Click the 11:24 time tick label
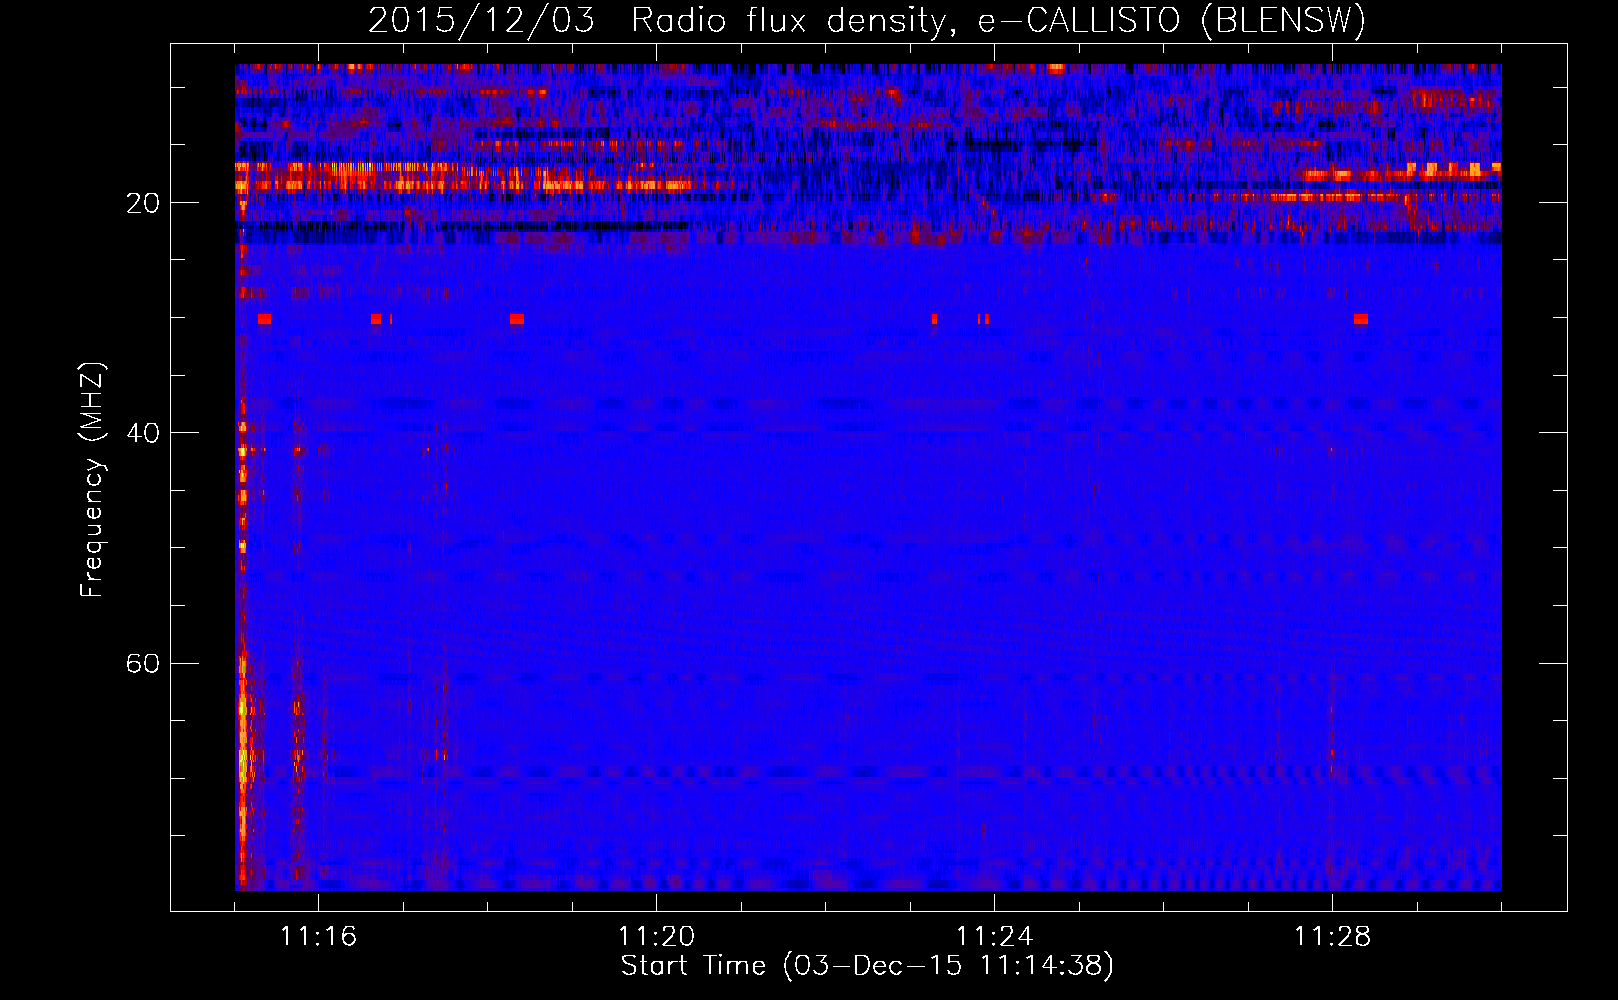Image resolution: width=1618 pixels, height=1000 pixels. pos(994,936)
